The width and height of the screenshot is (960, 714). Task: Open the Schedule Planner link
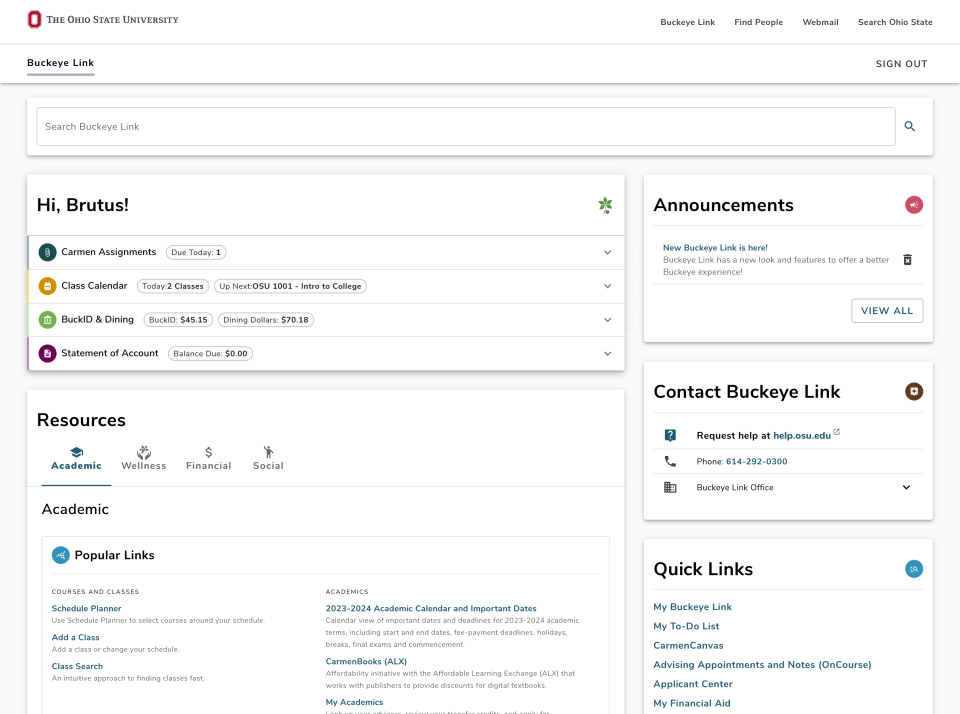86,609
